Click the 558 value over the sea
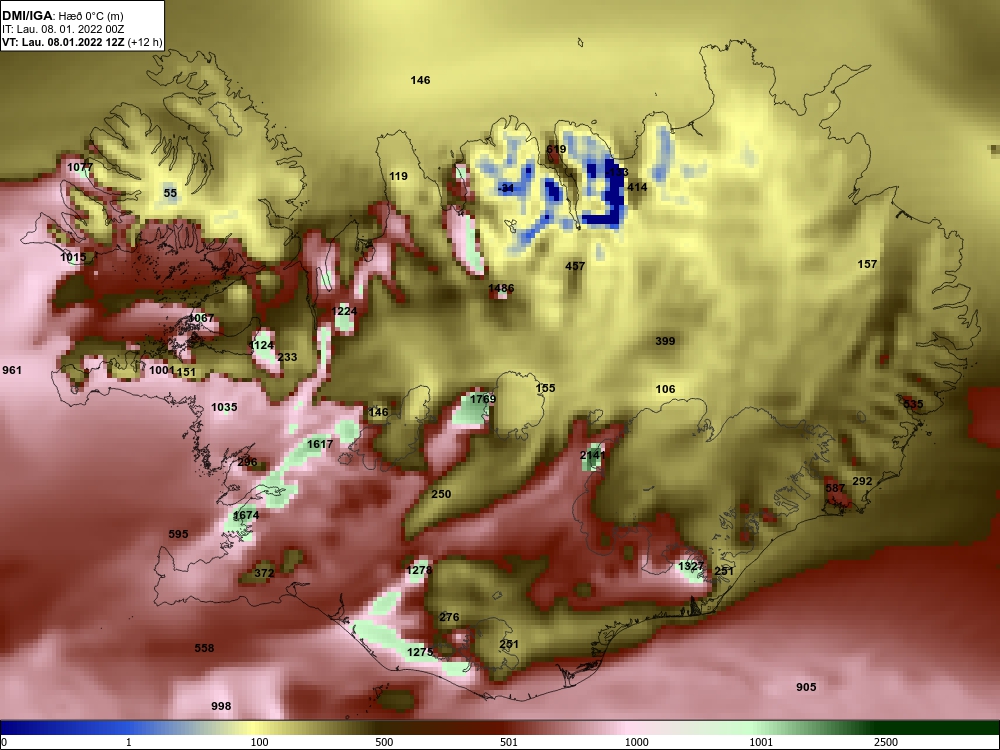The height and width of the screenshot is (750, 1000). pos(204,648)
